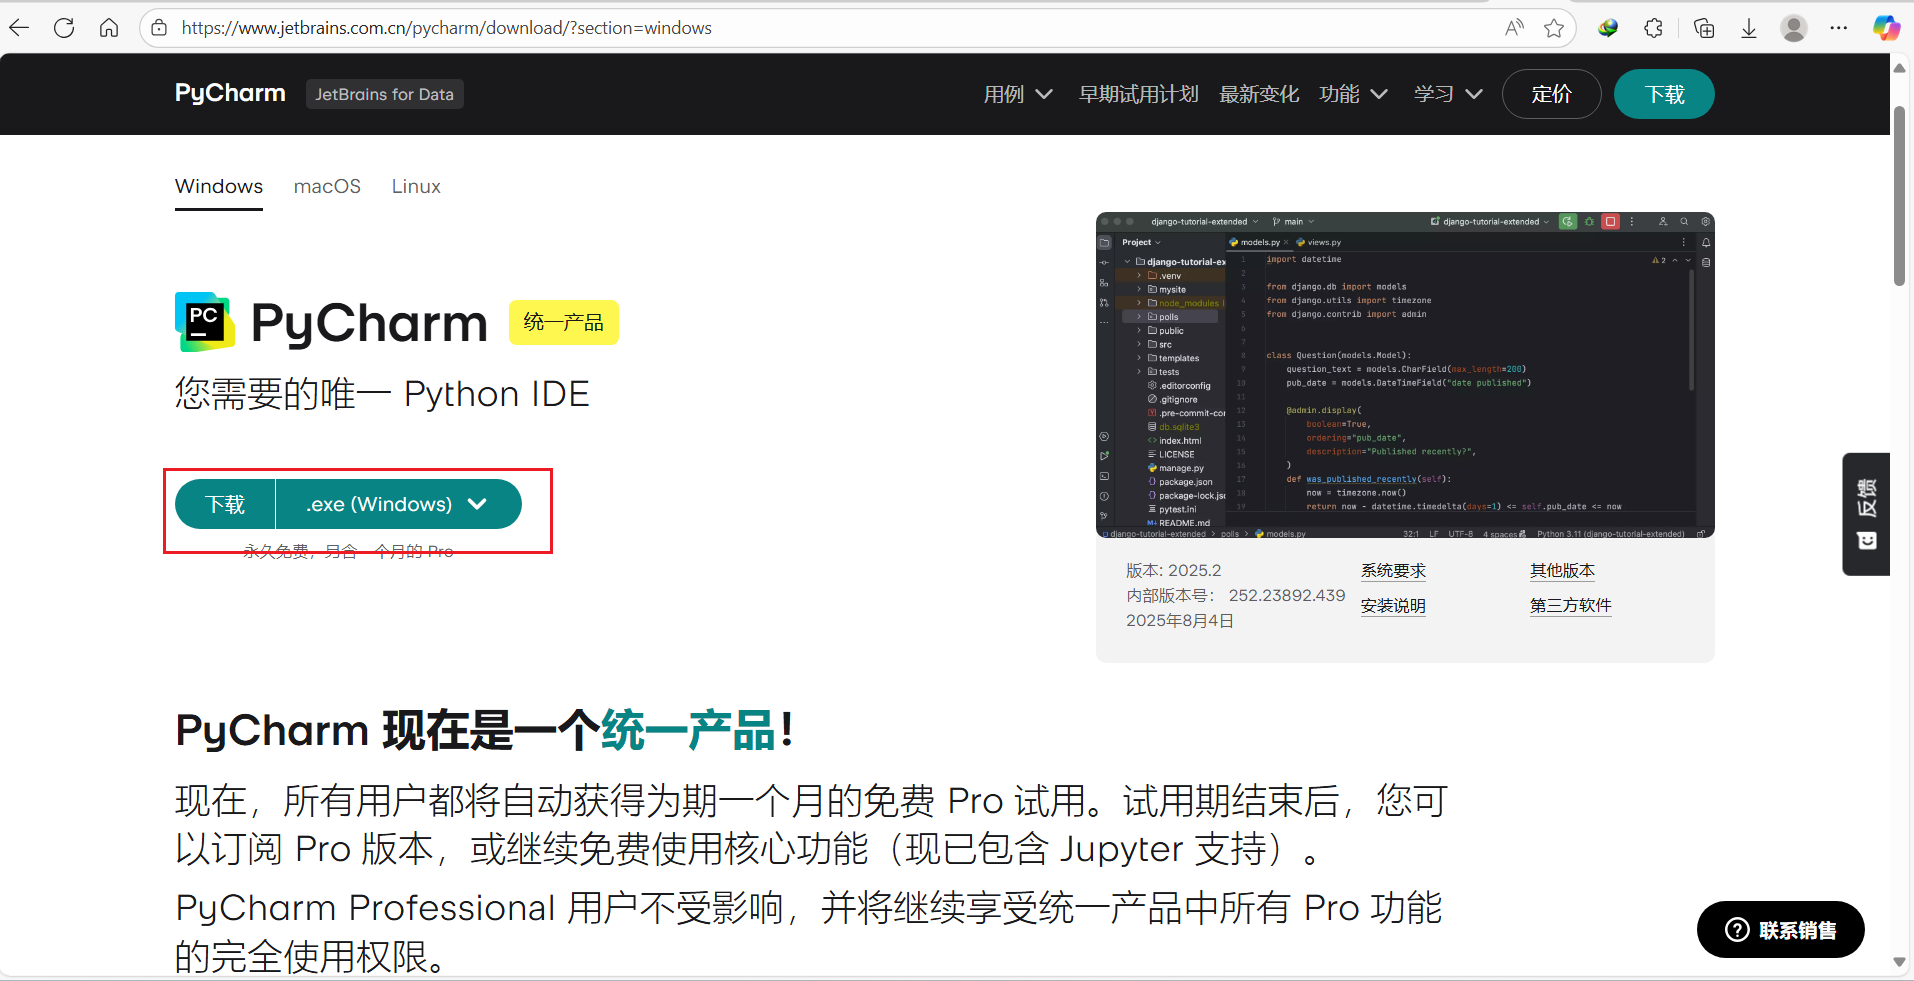Open the .exe (Windows) installer type dropdown

[x=397, y=504]
